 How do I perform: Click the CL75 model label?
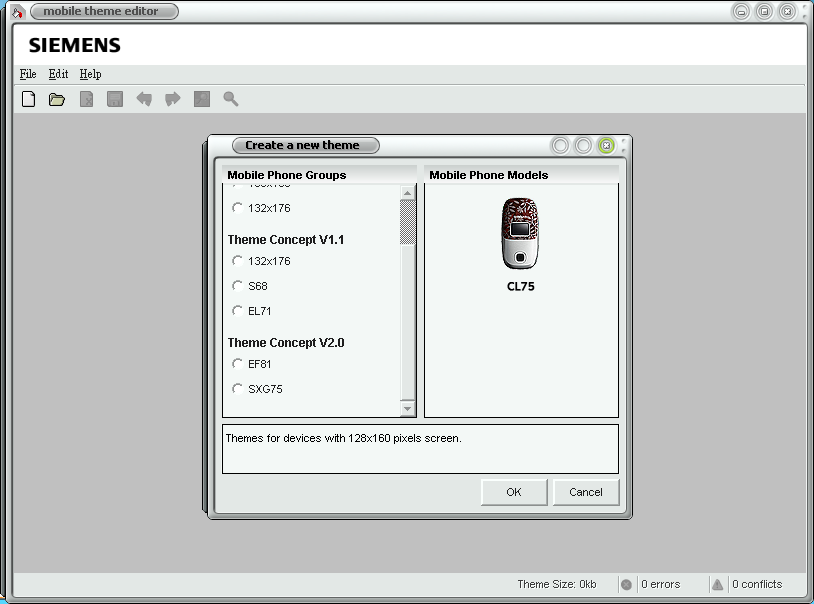click(521, 287)
